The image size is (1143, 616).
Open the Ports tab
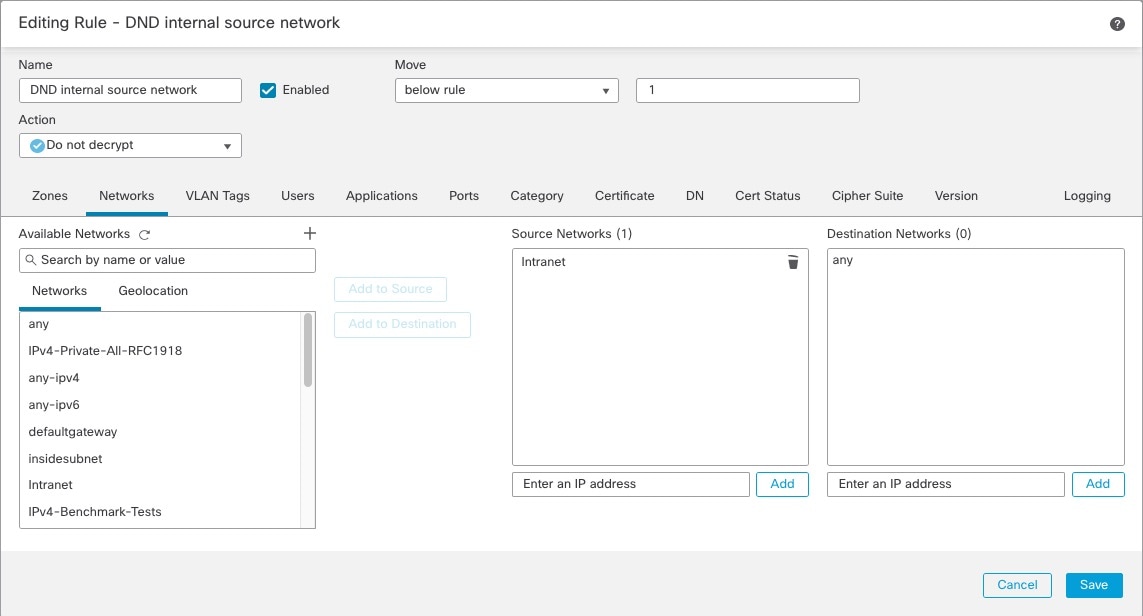tap(464, 196)
